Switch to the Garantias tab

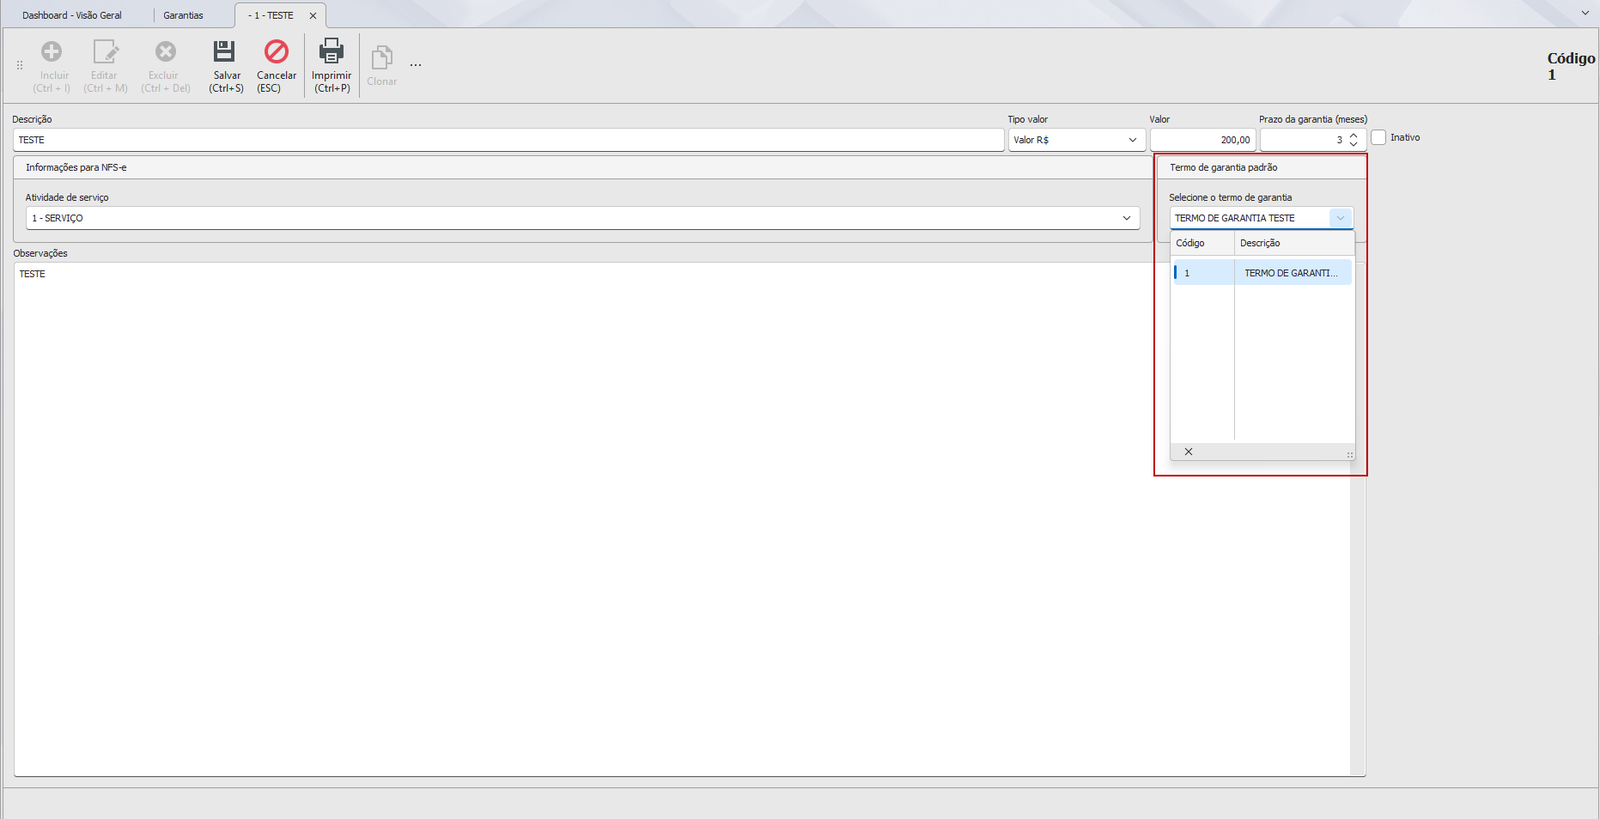coord(184,16)
